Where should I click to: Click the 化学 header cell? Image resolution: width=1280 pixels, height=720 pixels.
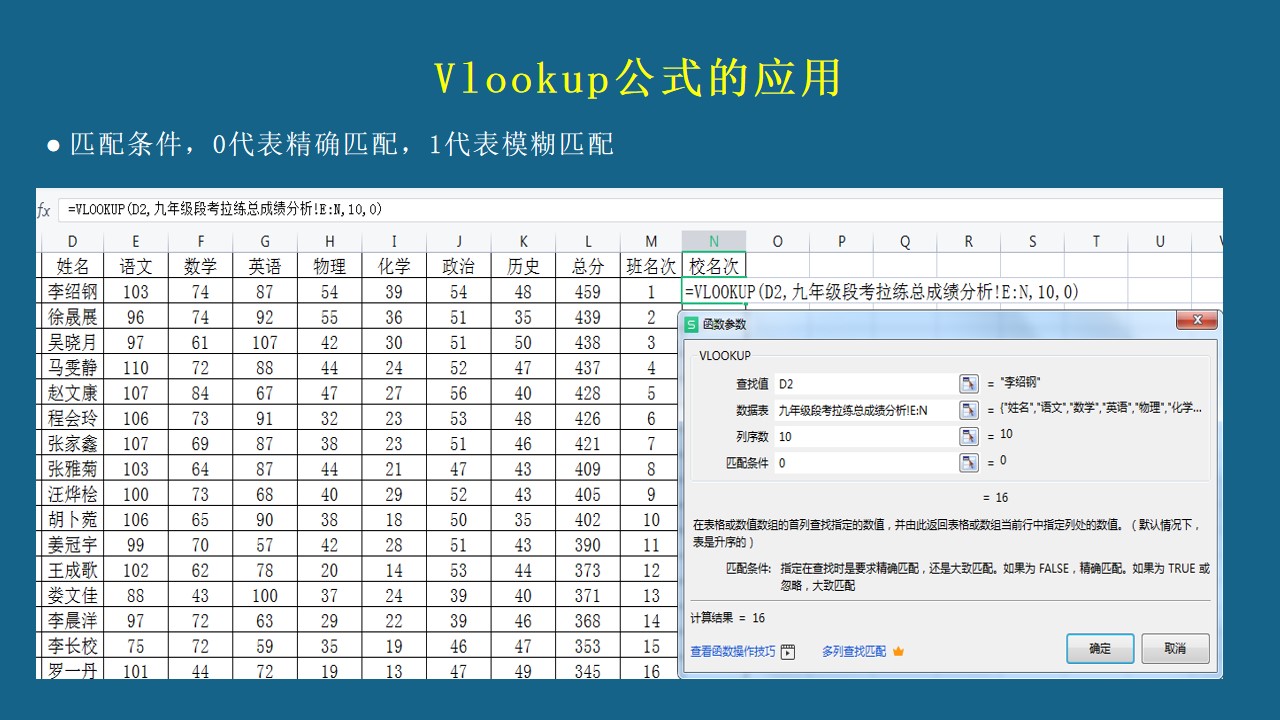tap(394, 266)
